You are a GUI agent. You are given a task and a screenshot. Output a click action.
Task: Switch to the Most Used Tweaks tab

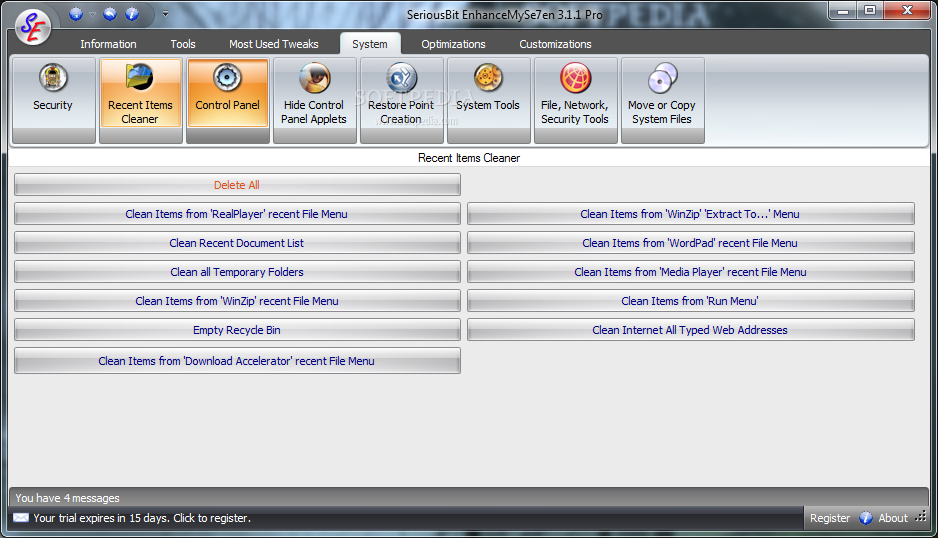pos(273,44)
